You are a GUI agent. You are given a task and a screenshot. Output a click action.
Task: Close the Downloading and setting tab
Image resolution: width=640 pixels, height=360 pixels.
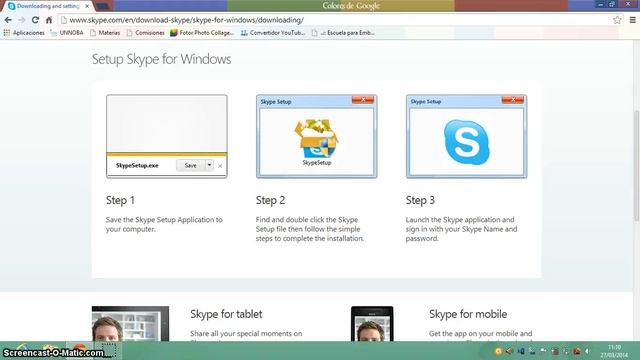(87, 6)
